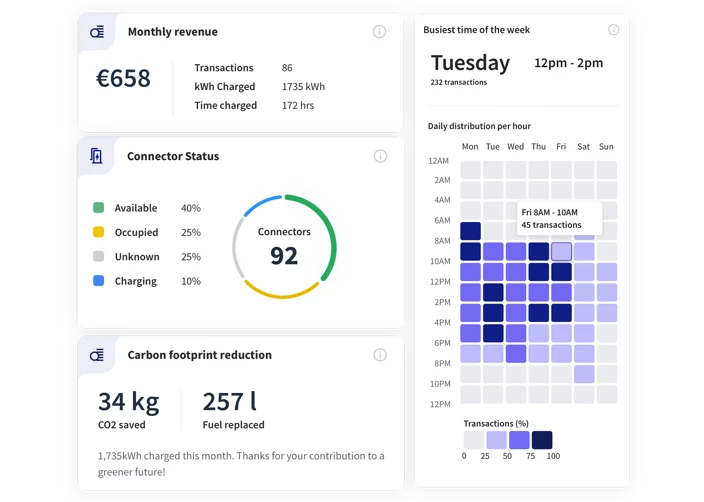The image size is (704, 502).
Task: Open the Busiest time of week info icon
Action: pos(610,30)
